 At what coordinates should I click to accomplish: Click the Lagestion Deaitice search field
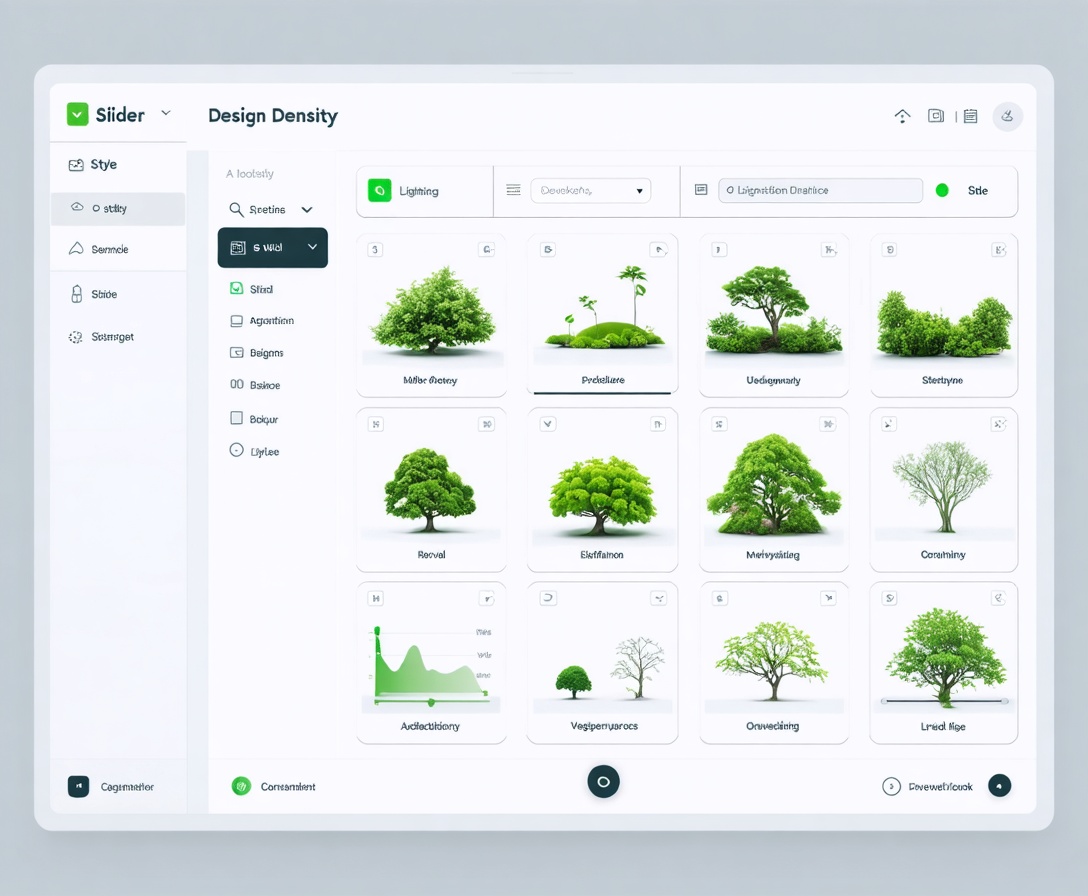(x=819, y=191)
